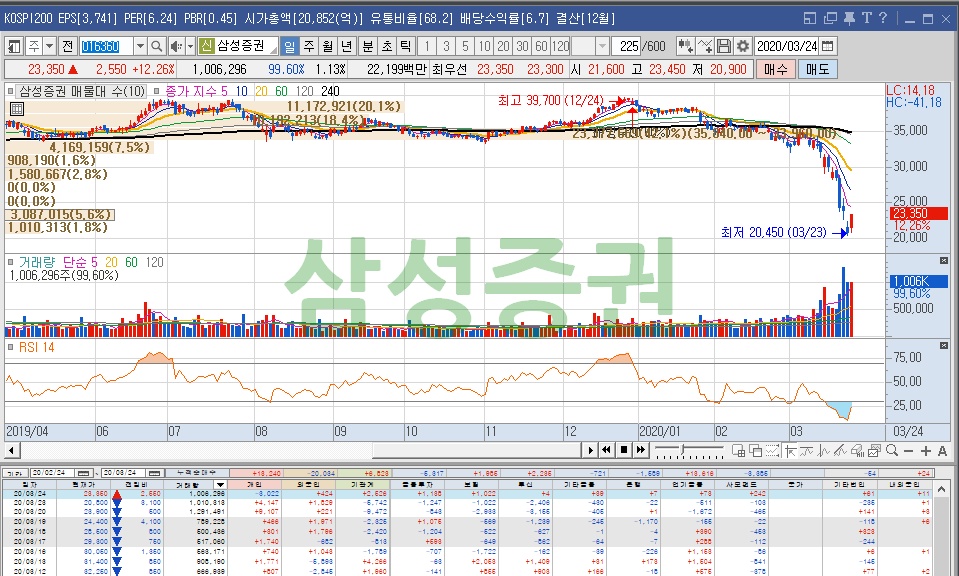Click the 초 seconds period button
Image resolution: width=959 pixels, height=576 pixels.
[387, 46]
